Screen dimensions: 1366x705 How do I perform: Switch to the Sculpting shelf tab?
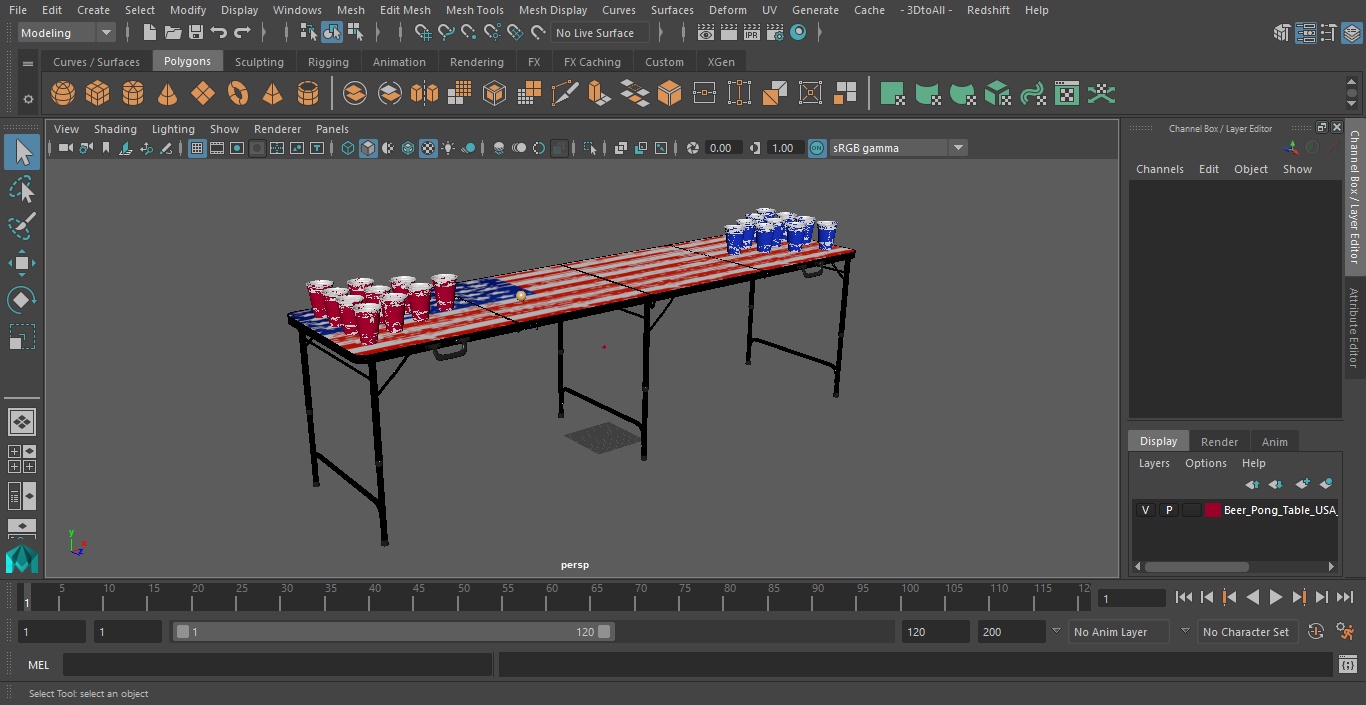click(x=259, y=62)
